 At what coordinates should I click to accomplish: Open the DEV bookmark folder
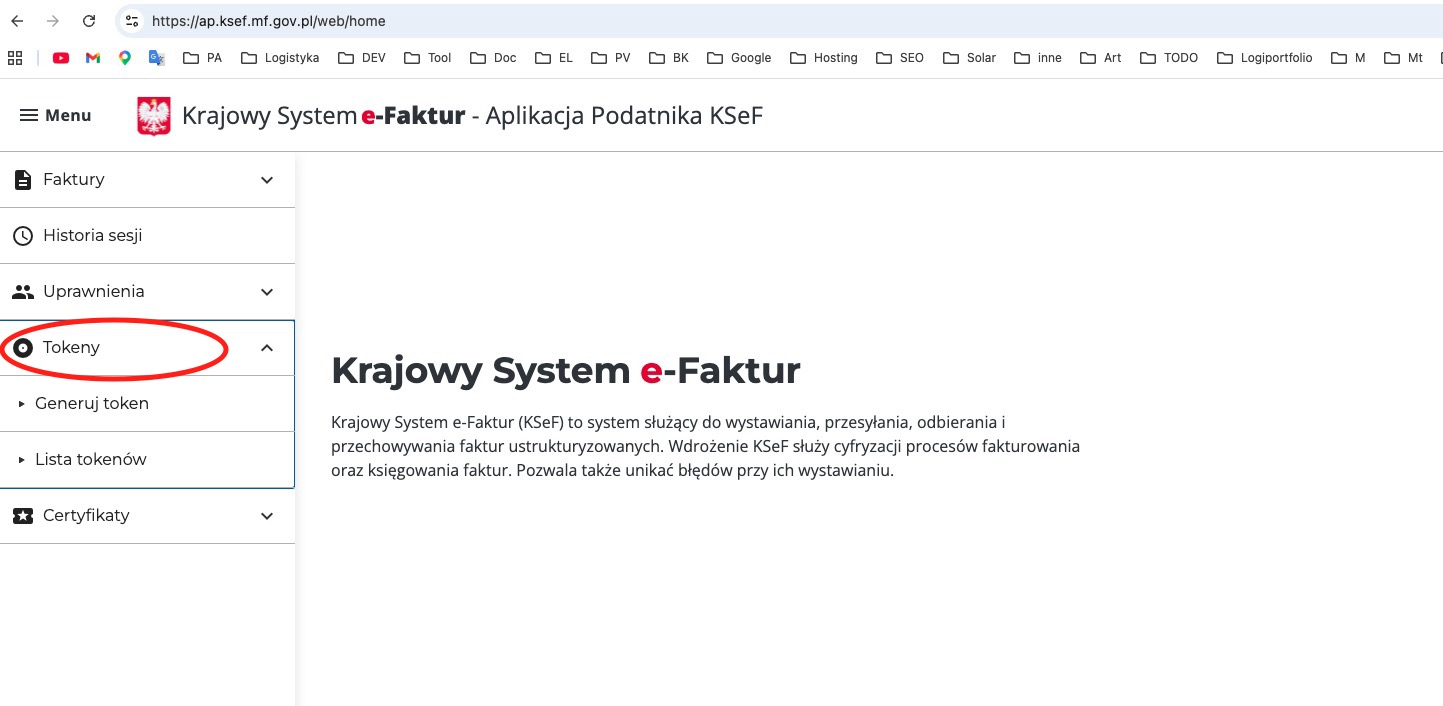coord(362,58)
